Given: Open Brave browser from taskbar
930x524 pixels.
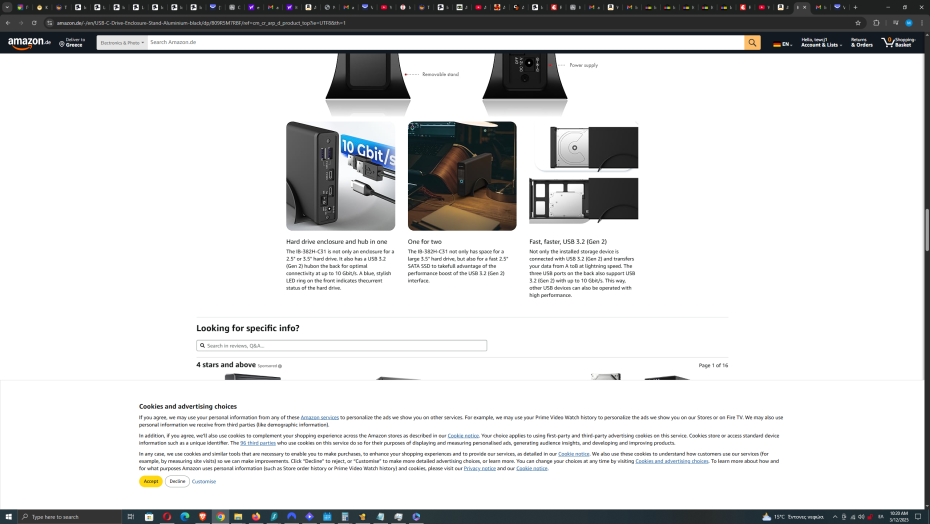Looking at the screenshot, I should [x=202, y=517].
